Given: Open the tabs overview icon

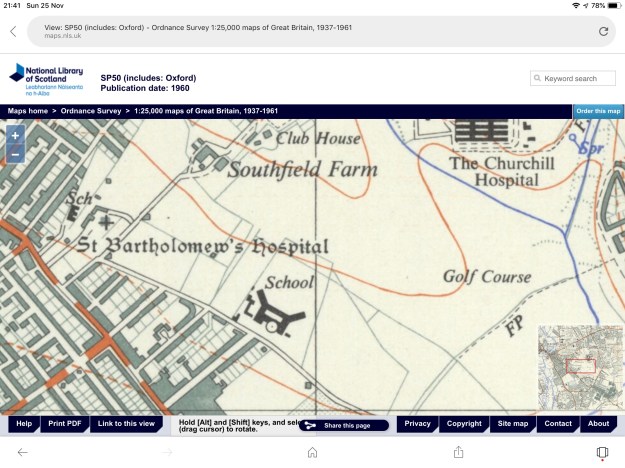Looking at the screenshot, I should (x=602, y=452).
